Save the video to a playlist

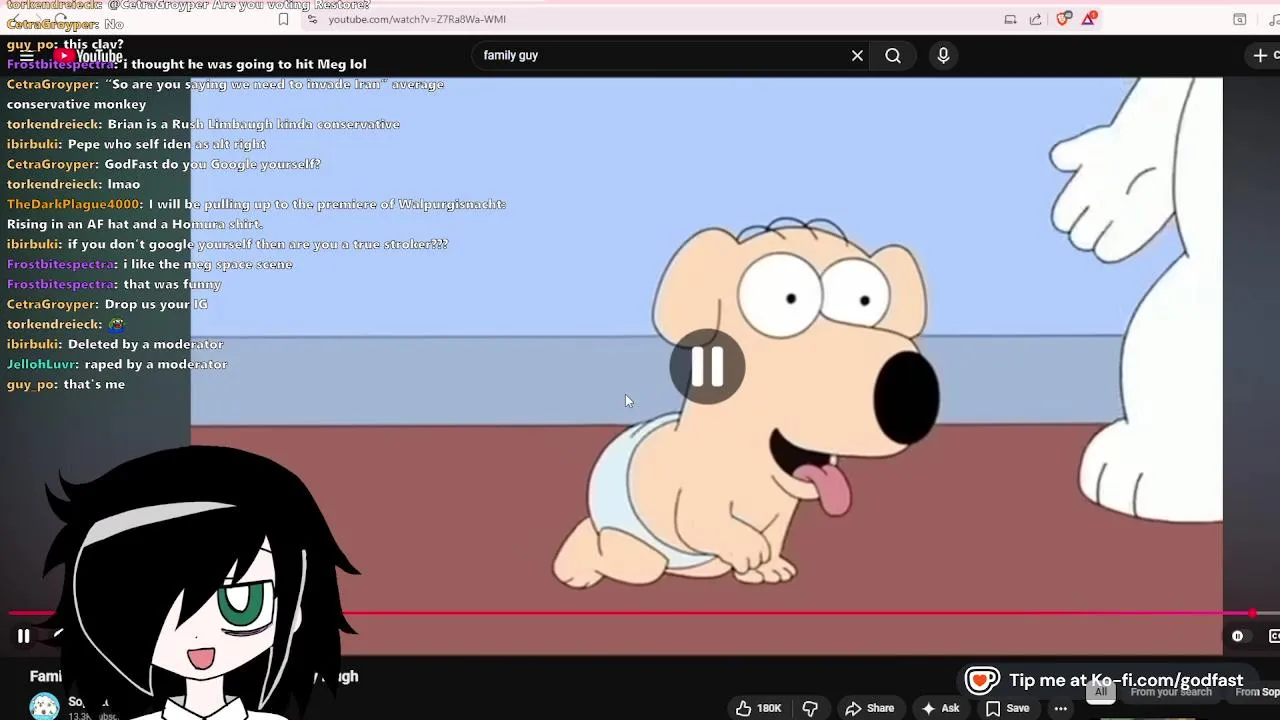[1007, 708]
